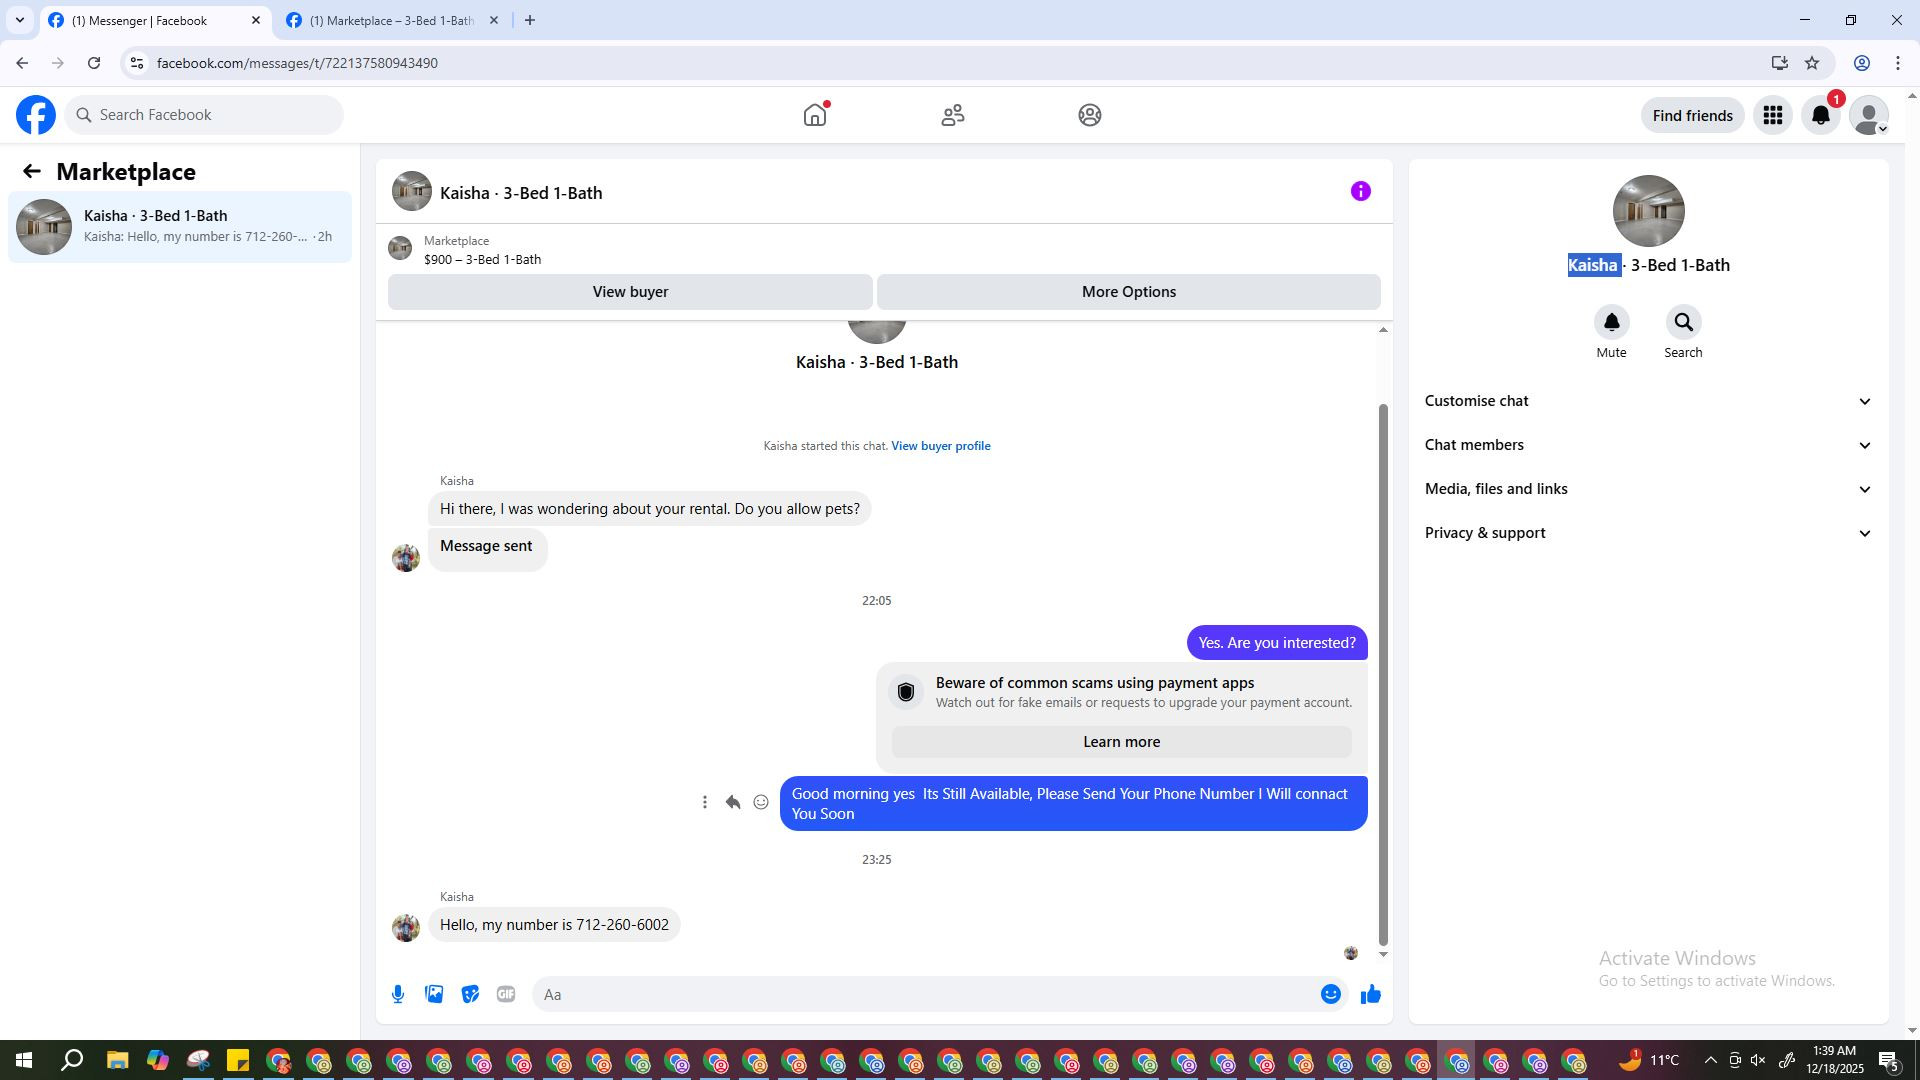The width and height of the screenshot is (1920, 1080).
Task: Open the GIF picker icon
Action: tap(506, 994)
